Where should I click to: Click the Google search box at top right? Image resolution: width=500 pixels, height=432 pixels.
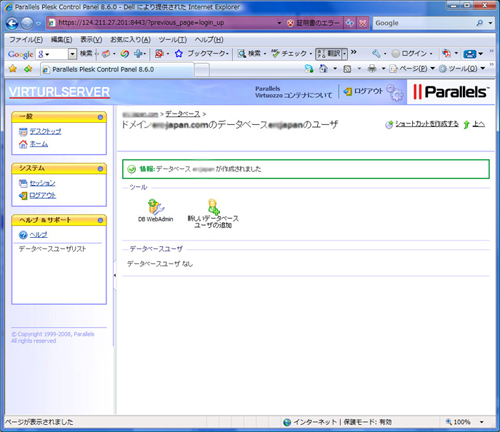(x=423, y=23)
